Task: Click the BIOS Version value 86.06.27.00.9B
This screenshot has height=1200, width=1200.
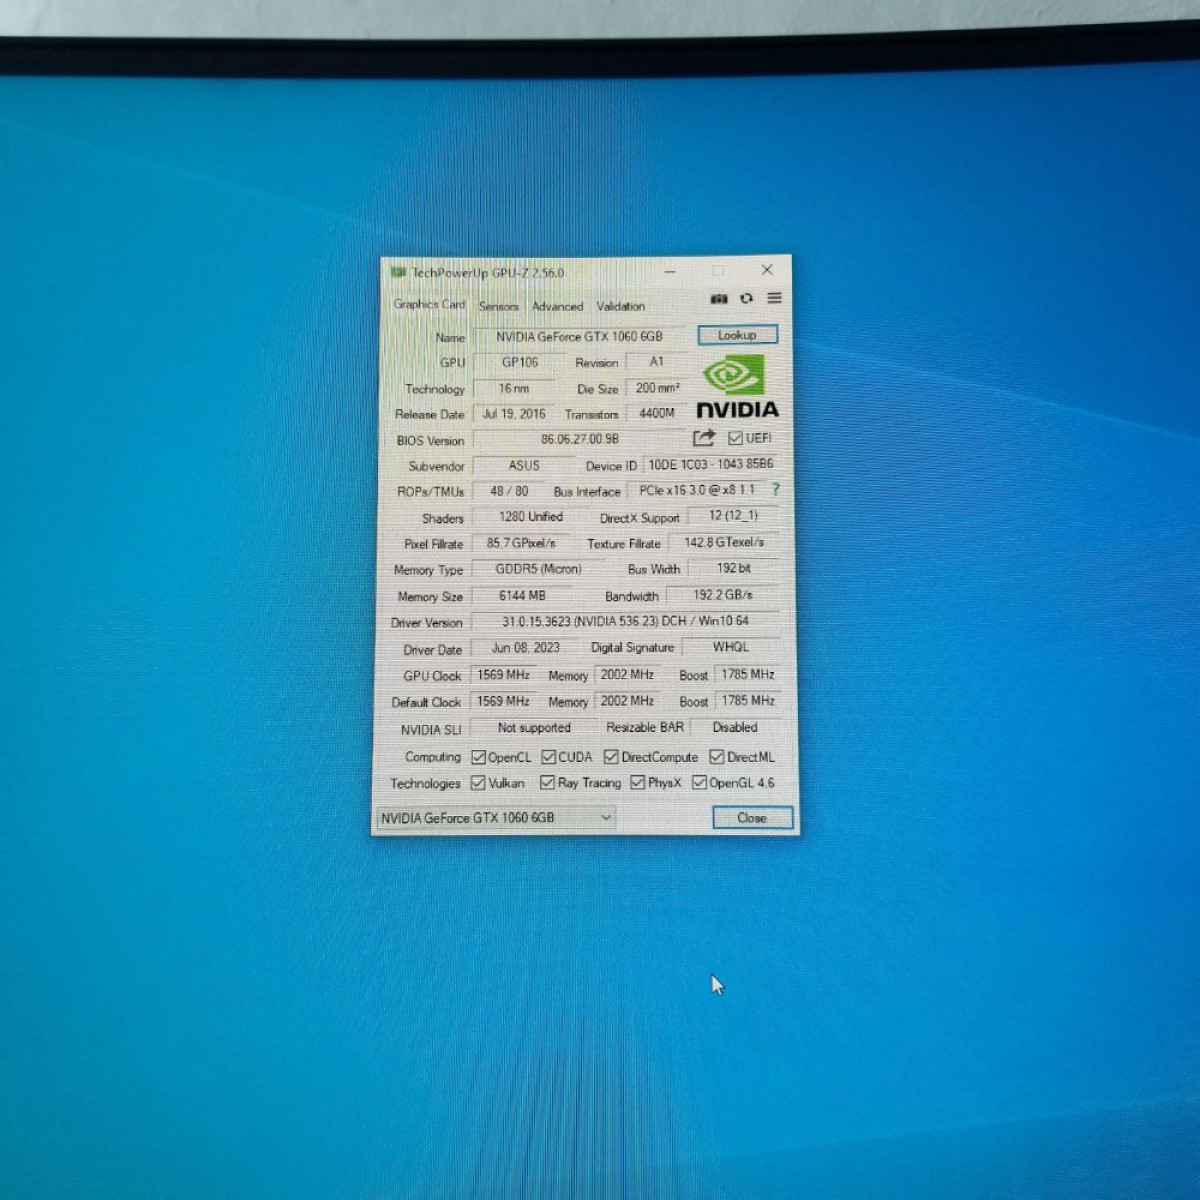Action: pos(580,439)
